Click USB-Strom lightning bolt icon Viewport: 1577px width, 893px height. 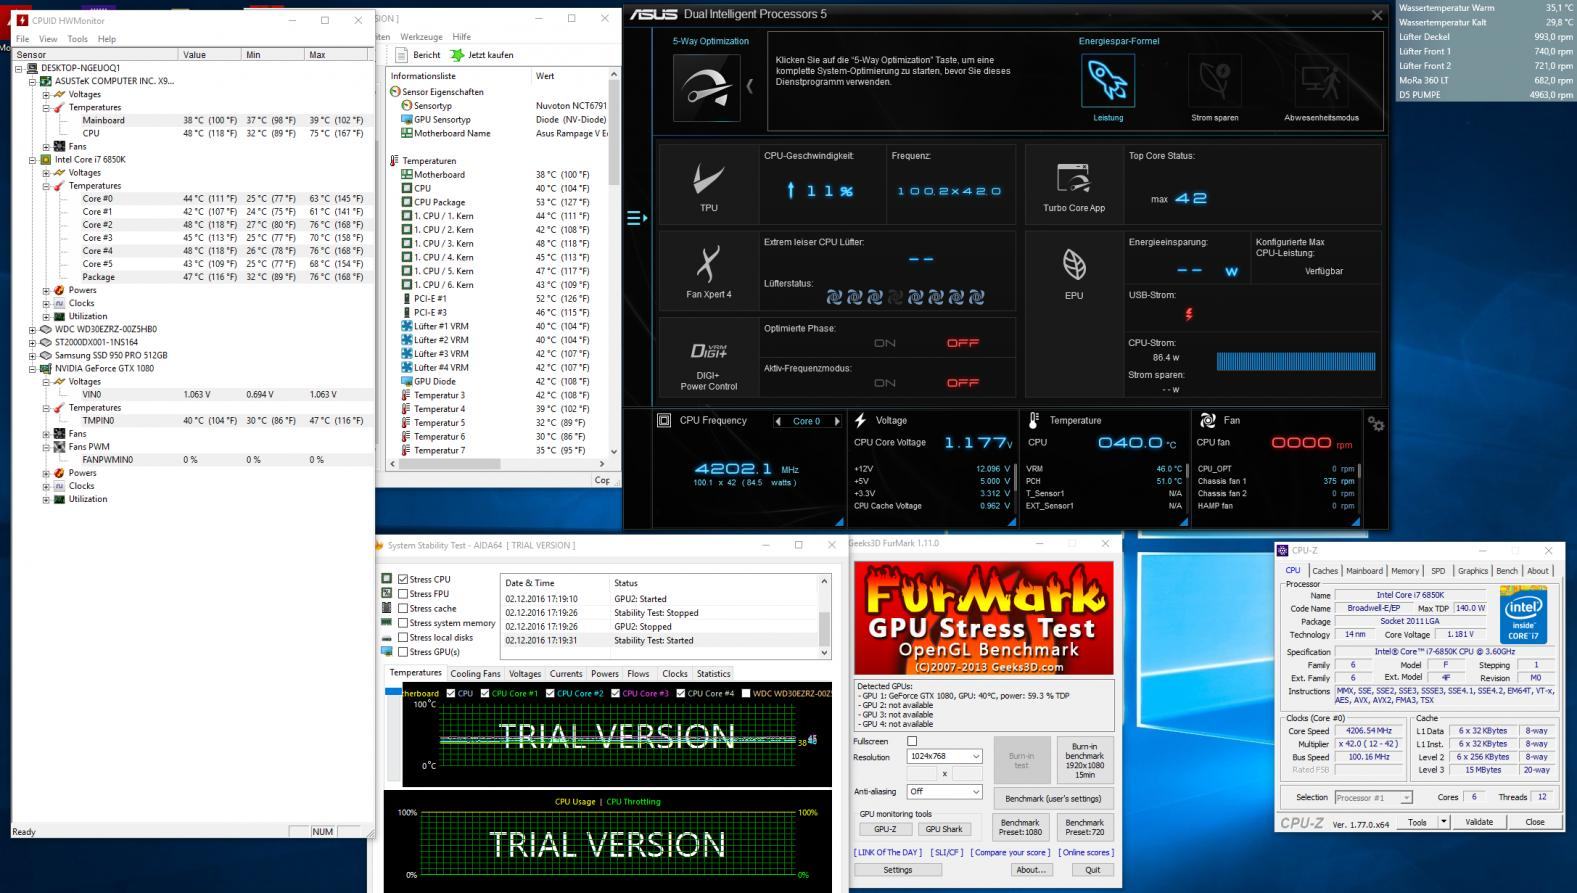tap(1189, 314)
